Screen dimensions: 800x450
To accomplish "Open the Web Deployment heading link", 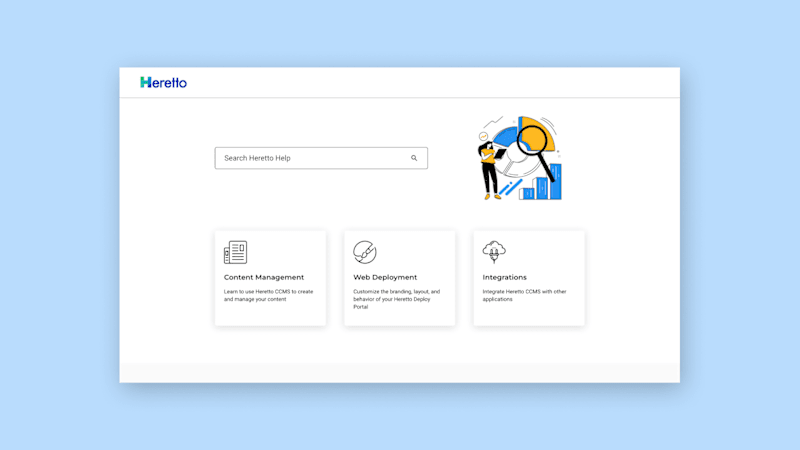I will tap(385, 277).
